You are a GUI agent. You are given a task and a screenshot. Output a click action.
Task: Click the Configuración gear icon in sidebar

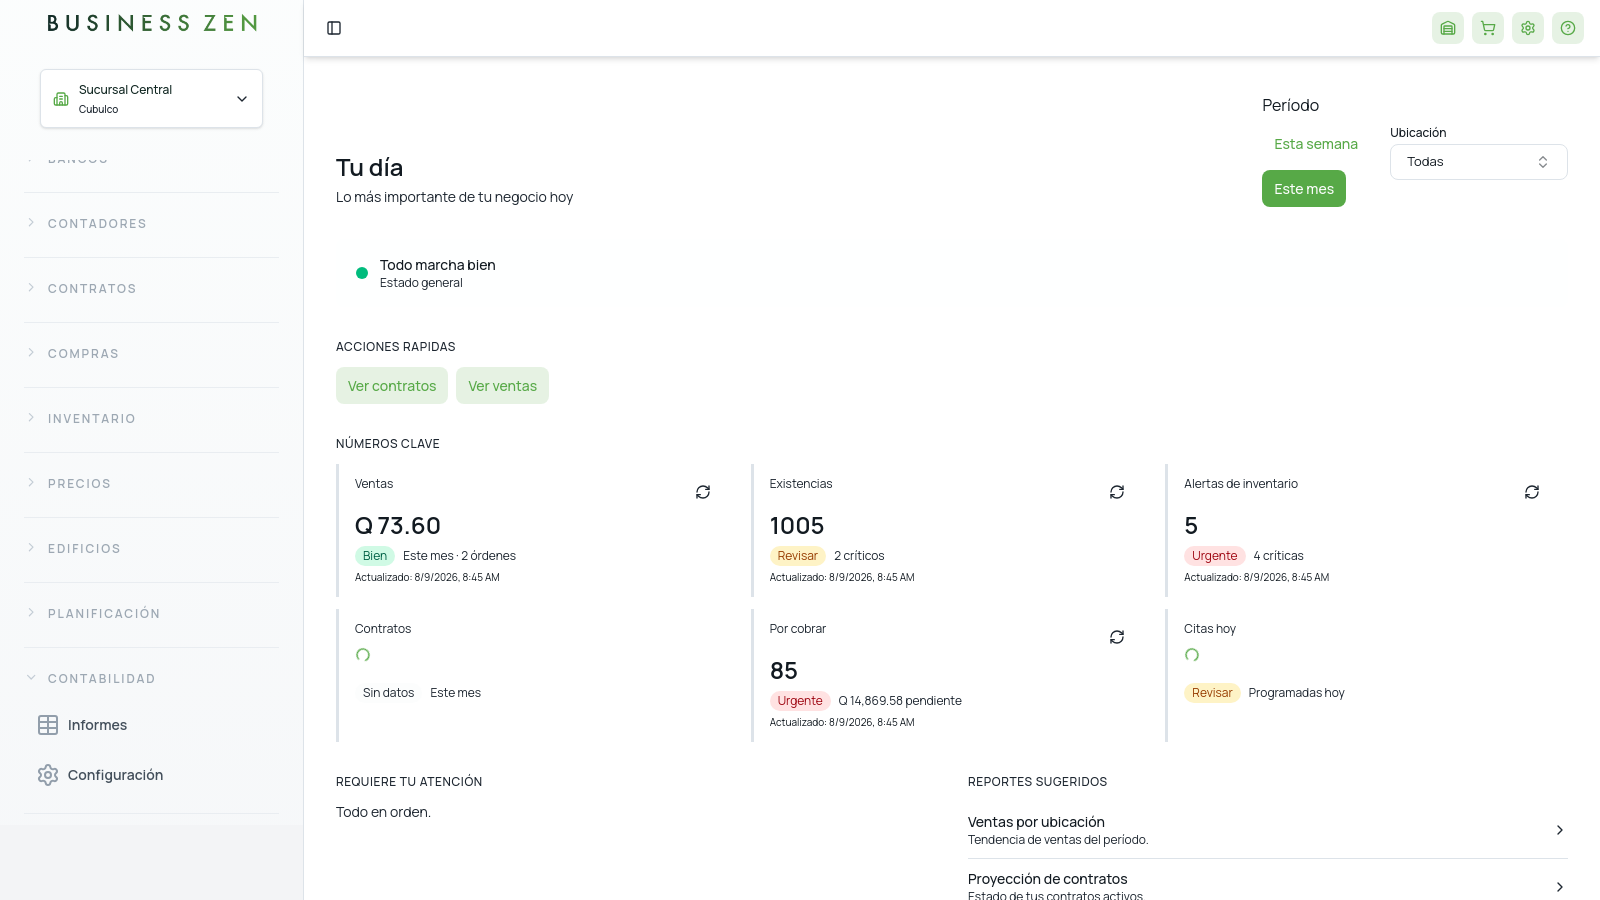tap(48, 775)
